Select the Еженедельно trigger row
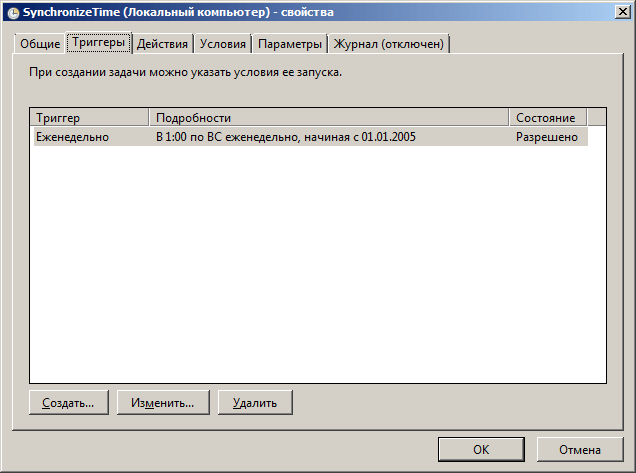 [311, 137]
